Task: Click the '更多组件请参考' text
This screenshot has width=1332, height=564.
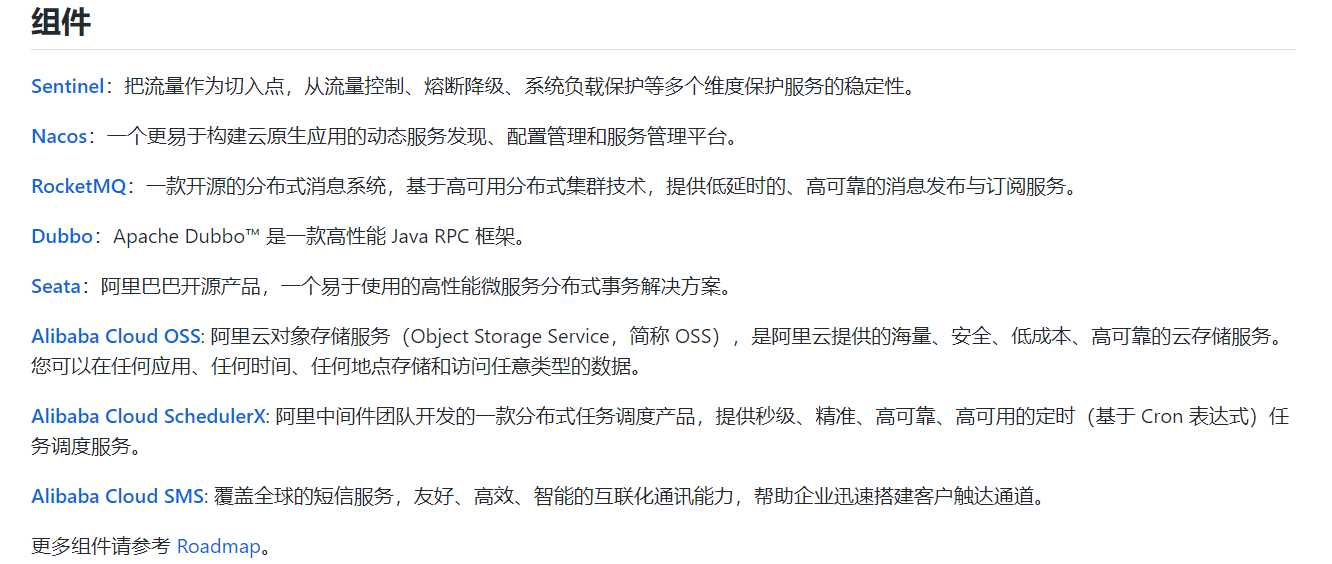Action: click(100, 546)
